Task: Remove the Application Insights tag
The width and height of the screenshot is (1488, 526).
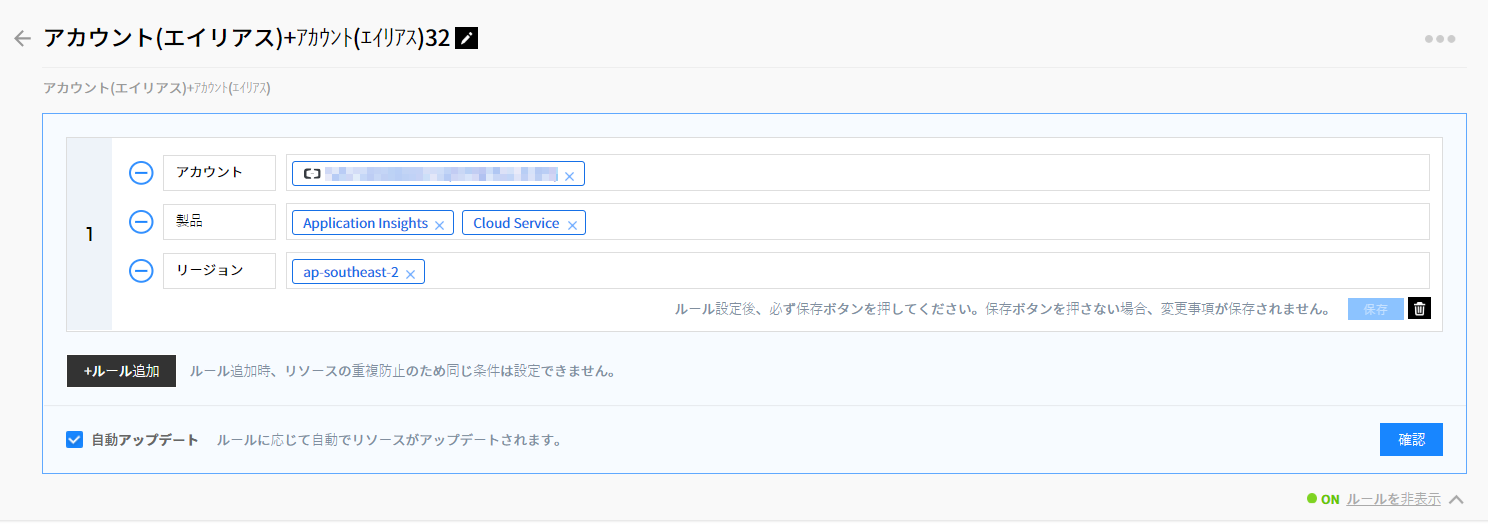Action: click(439, 225)
